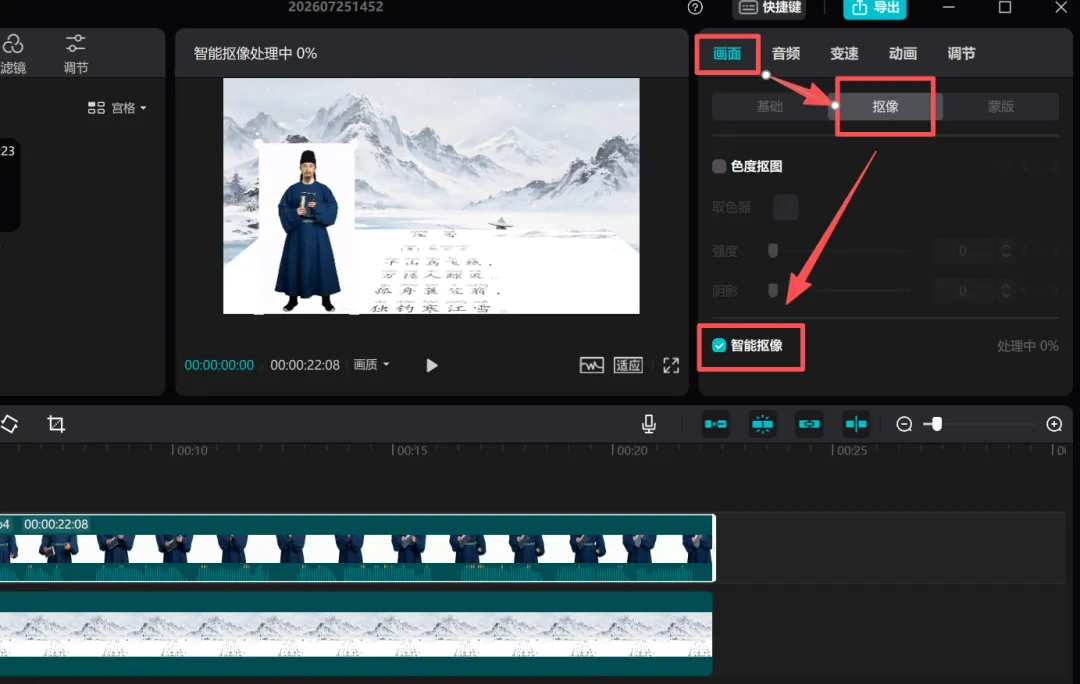This screenshot has width=1080, height=684.
Task: Click the 00:20 mark on timeline ruler
Action: [x=632, y=450]
